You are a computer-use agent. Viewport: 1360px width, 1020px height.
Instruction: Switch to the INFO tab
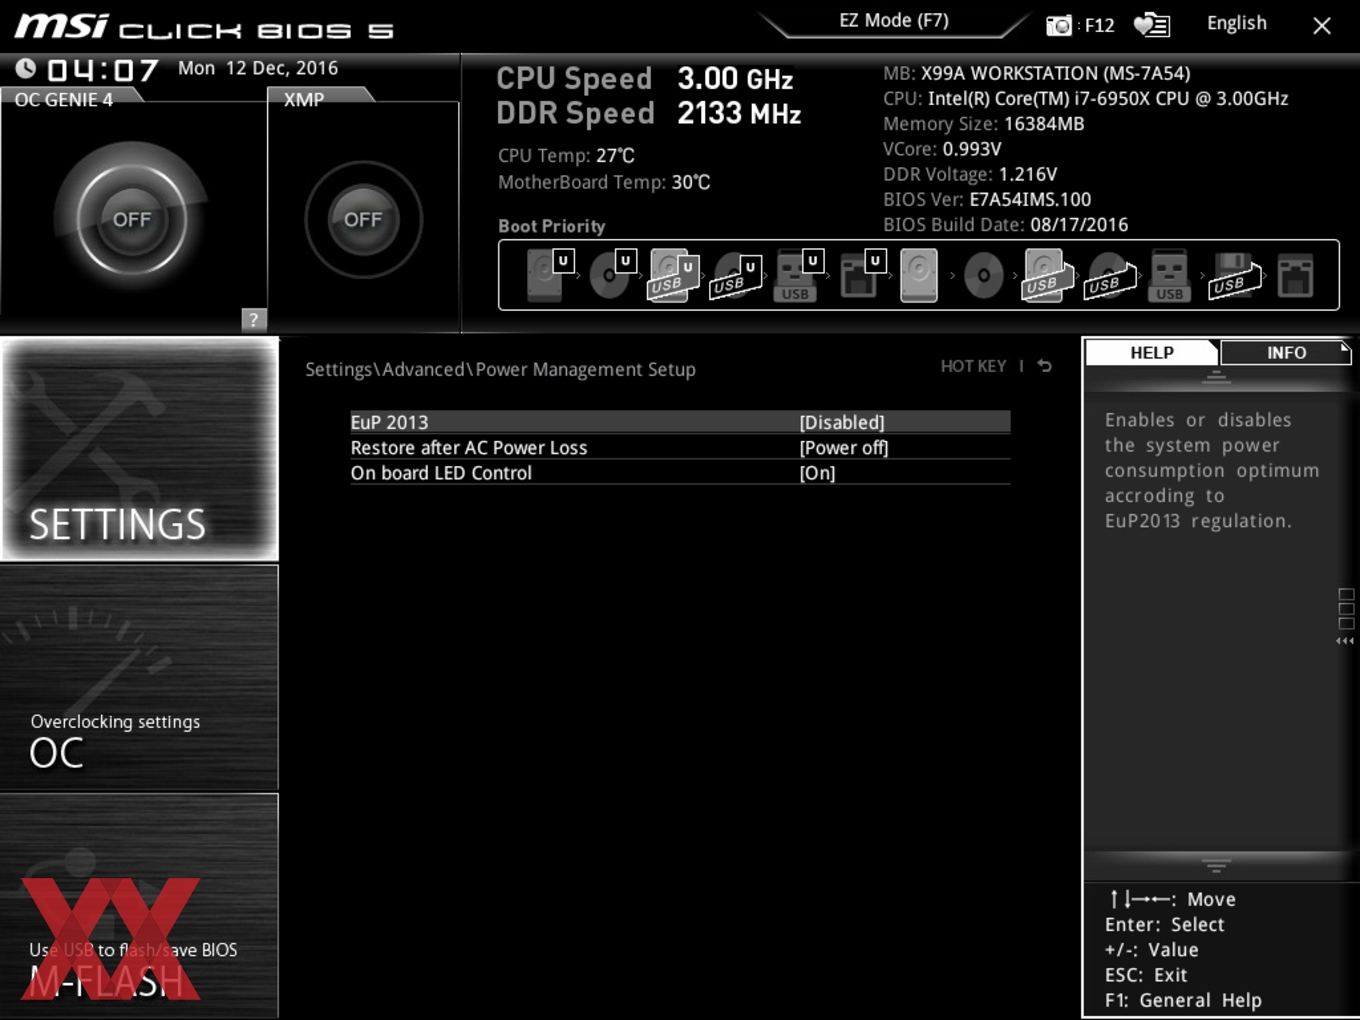tap(1286, 352)
